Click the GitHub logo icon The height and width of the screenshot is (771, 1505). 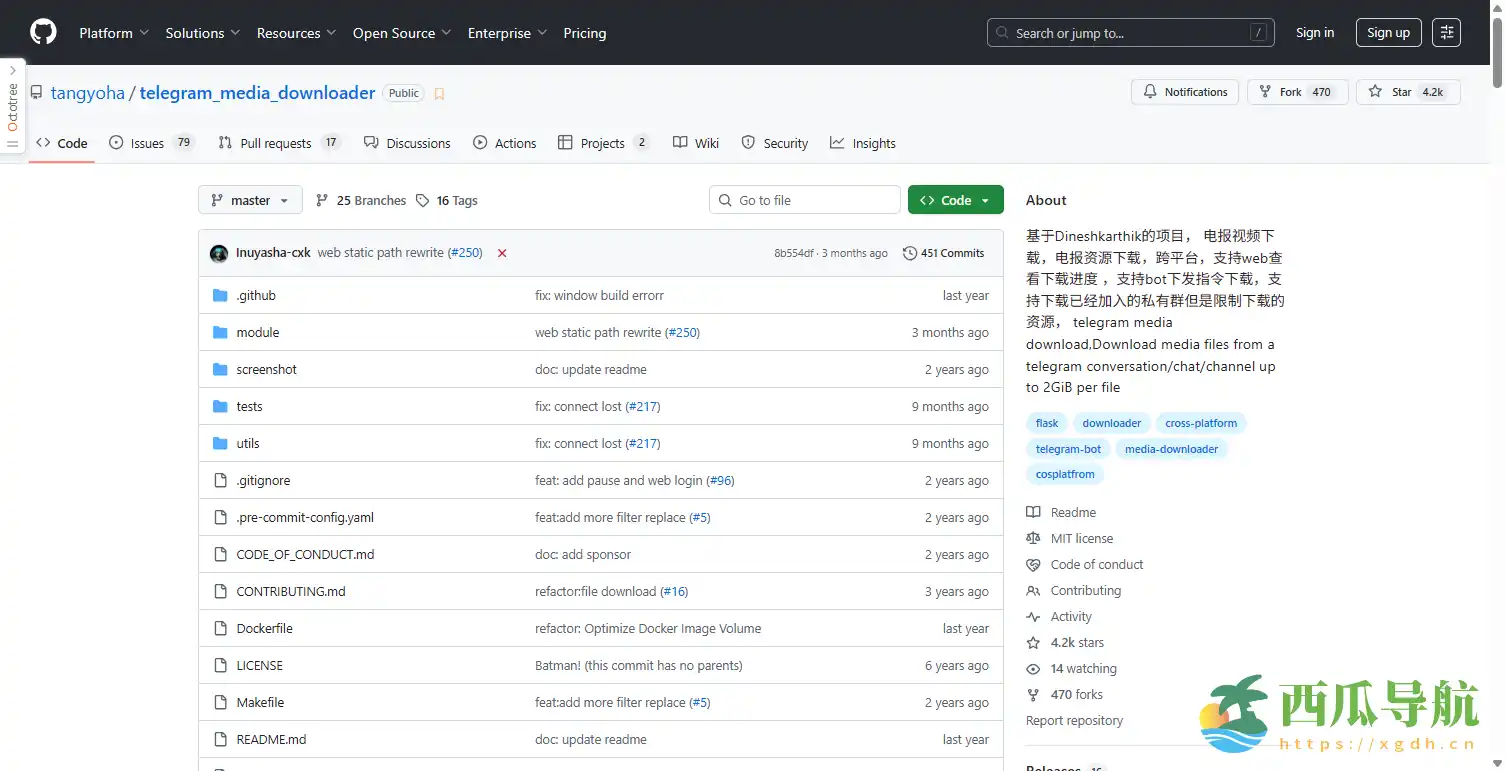(43, 33)
